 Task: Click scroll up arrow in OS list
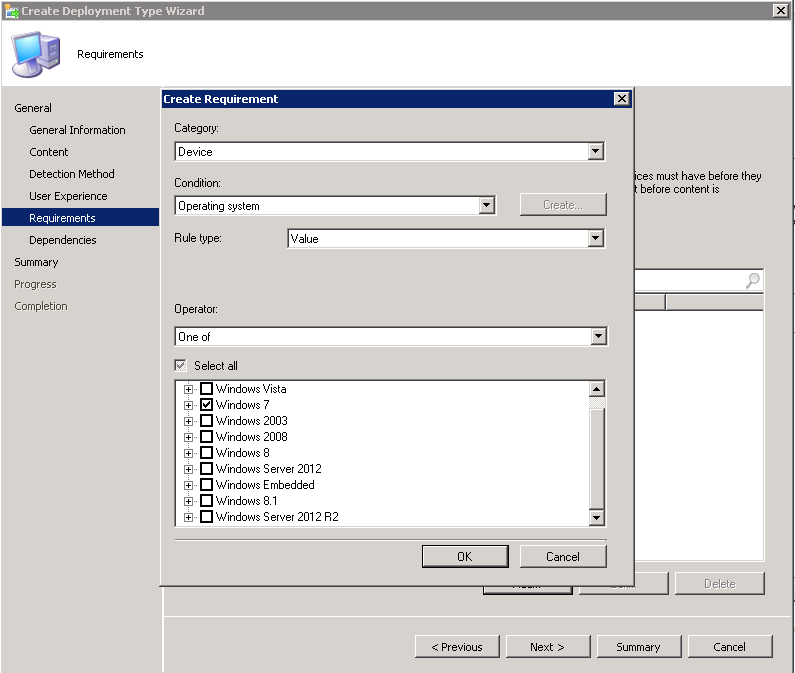[x=597, y=389]
